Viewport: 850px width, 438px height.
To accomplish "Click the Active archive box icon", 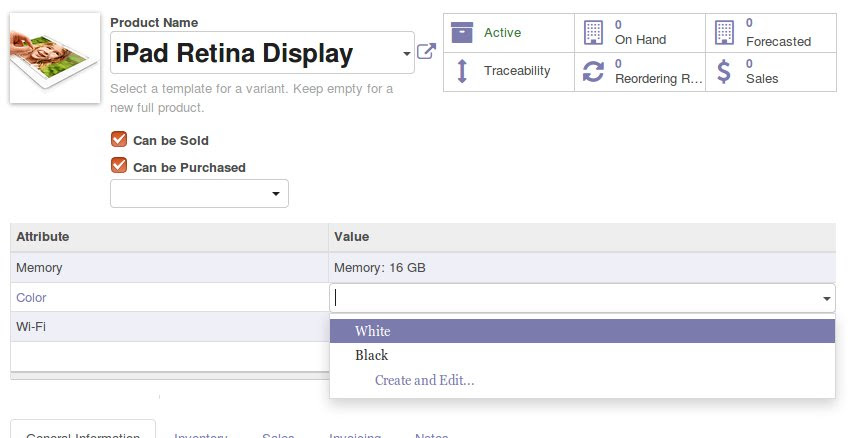I will tap(462, 33).
